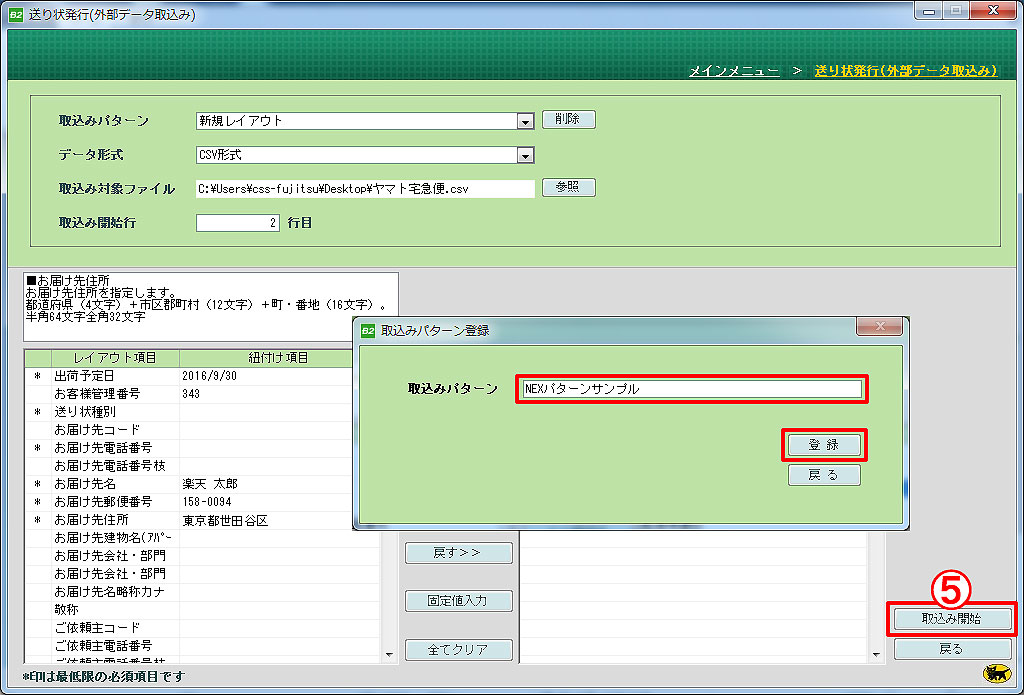
Task: Go to メインメニュー breadcrumb link
Action: tap(733, 71)
